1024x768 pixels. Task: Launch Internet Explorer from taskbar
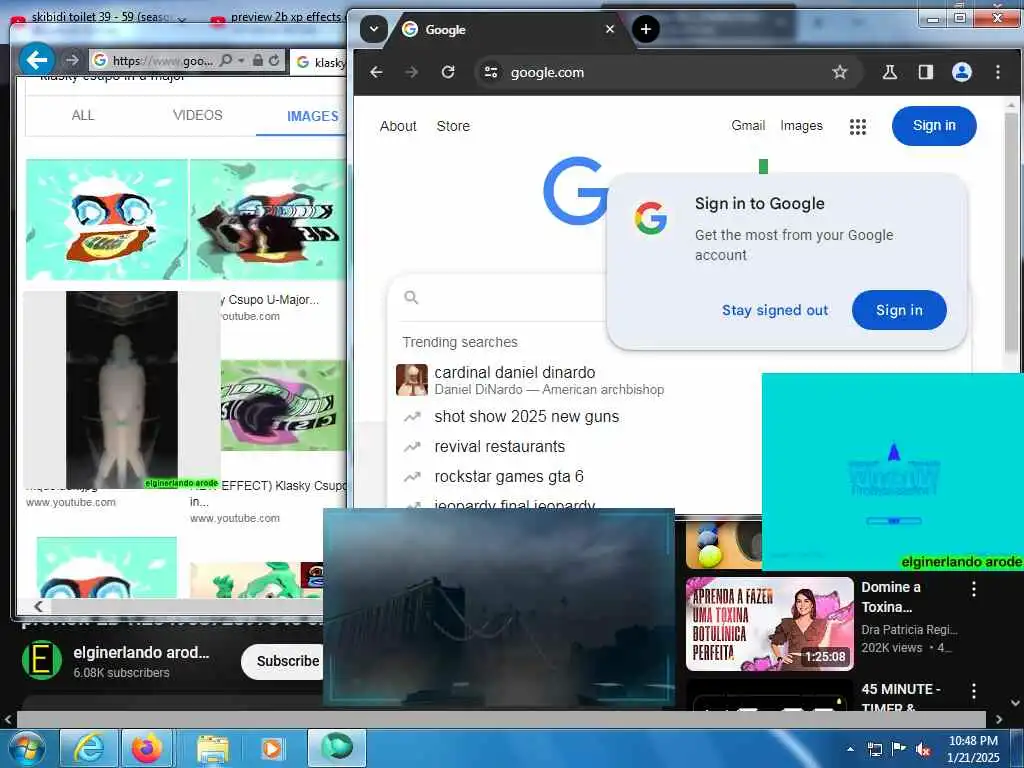pyautogui.click(x=88, y=748)
